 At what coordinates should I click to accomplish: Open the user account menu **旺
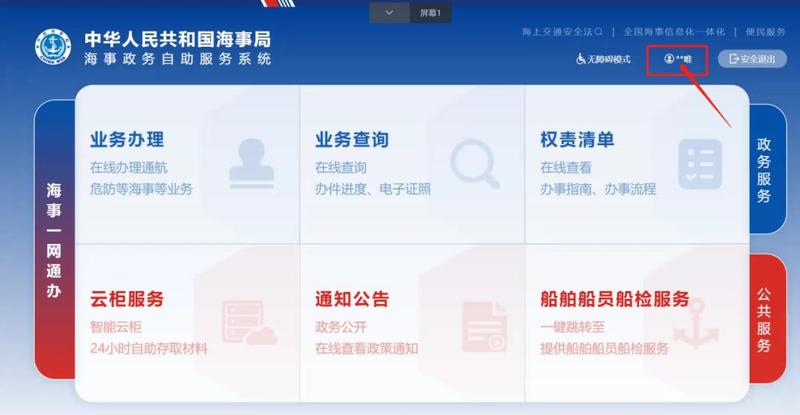(678, 60)
